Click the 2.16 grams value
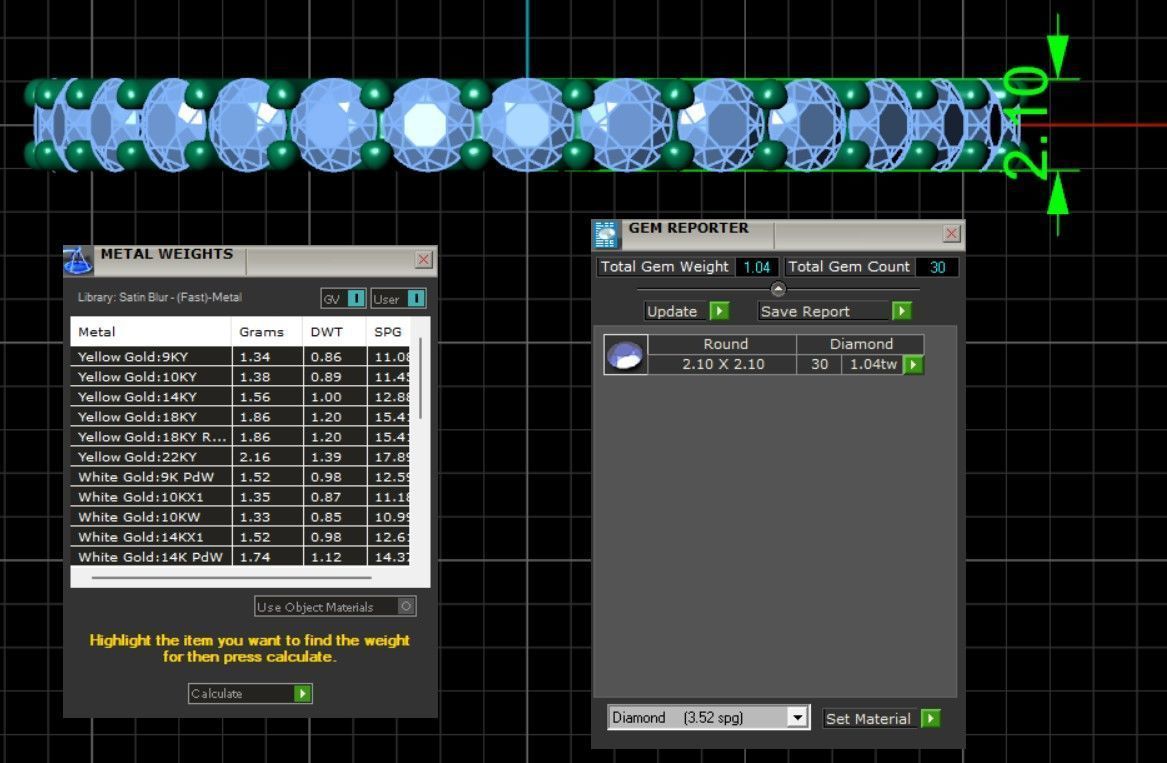 pyautogui.click(x=255, y=457)
